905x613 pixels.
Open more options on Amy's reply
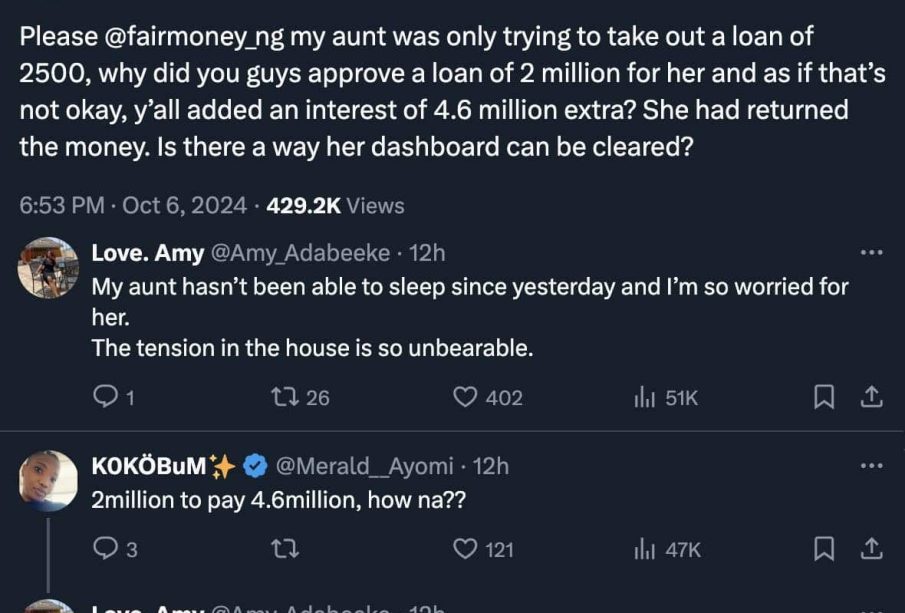click(x=871, y=253)
